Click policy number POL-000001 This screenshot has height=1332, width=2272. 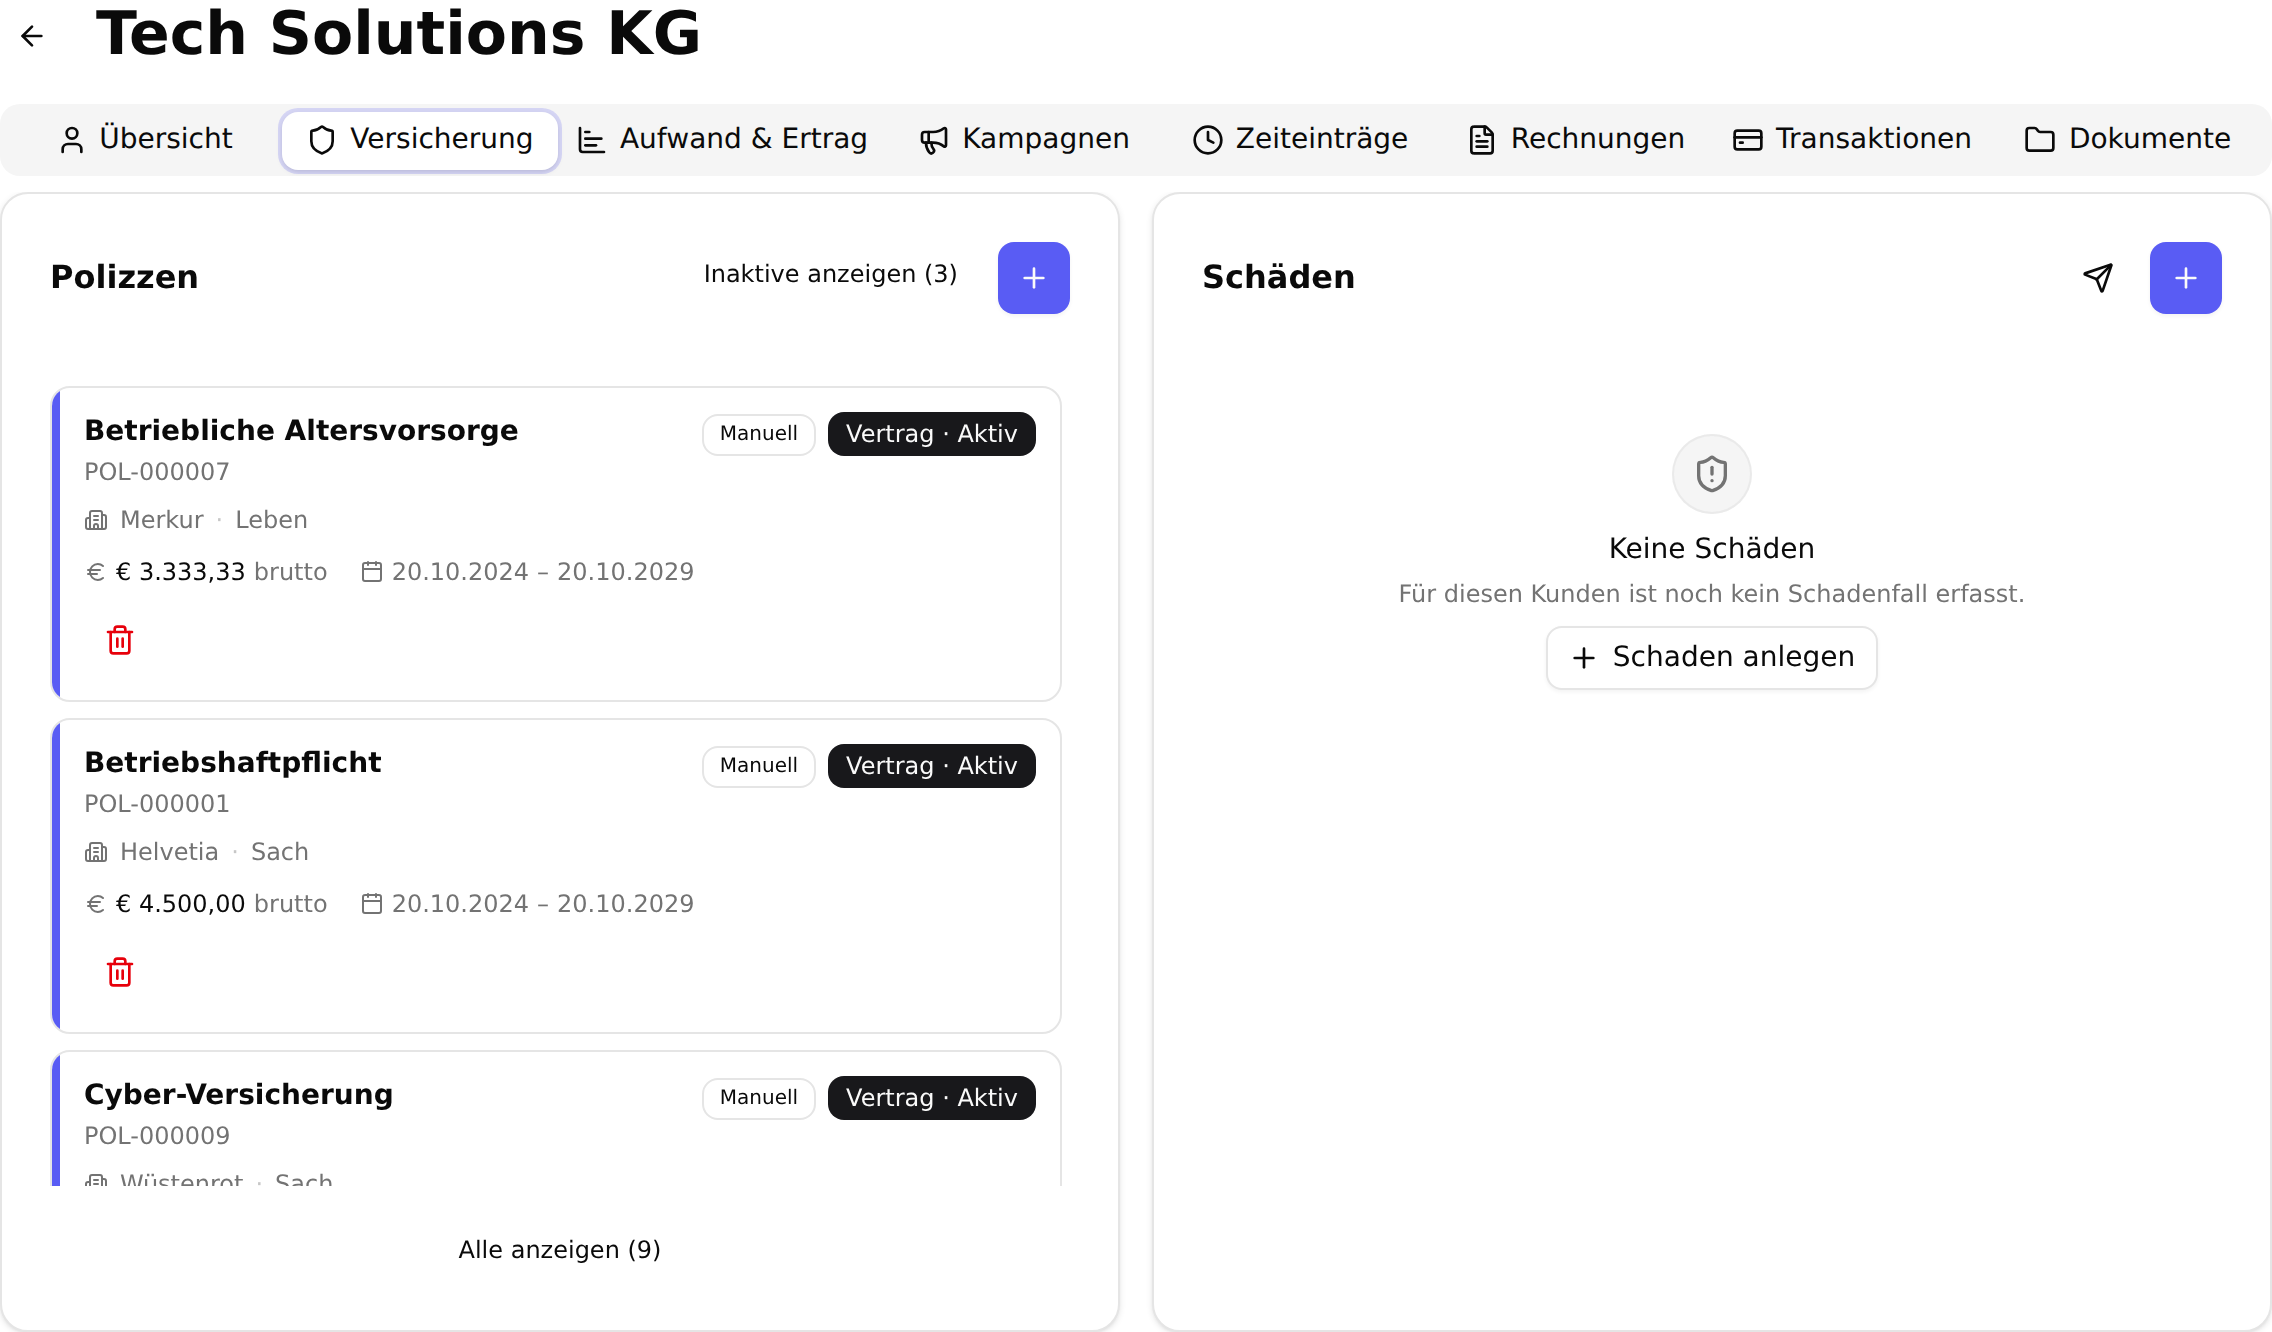(x=157, y=804)
